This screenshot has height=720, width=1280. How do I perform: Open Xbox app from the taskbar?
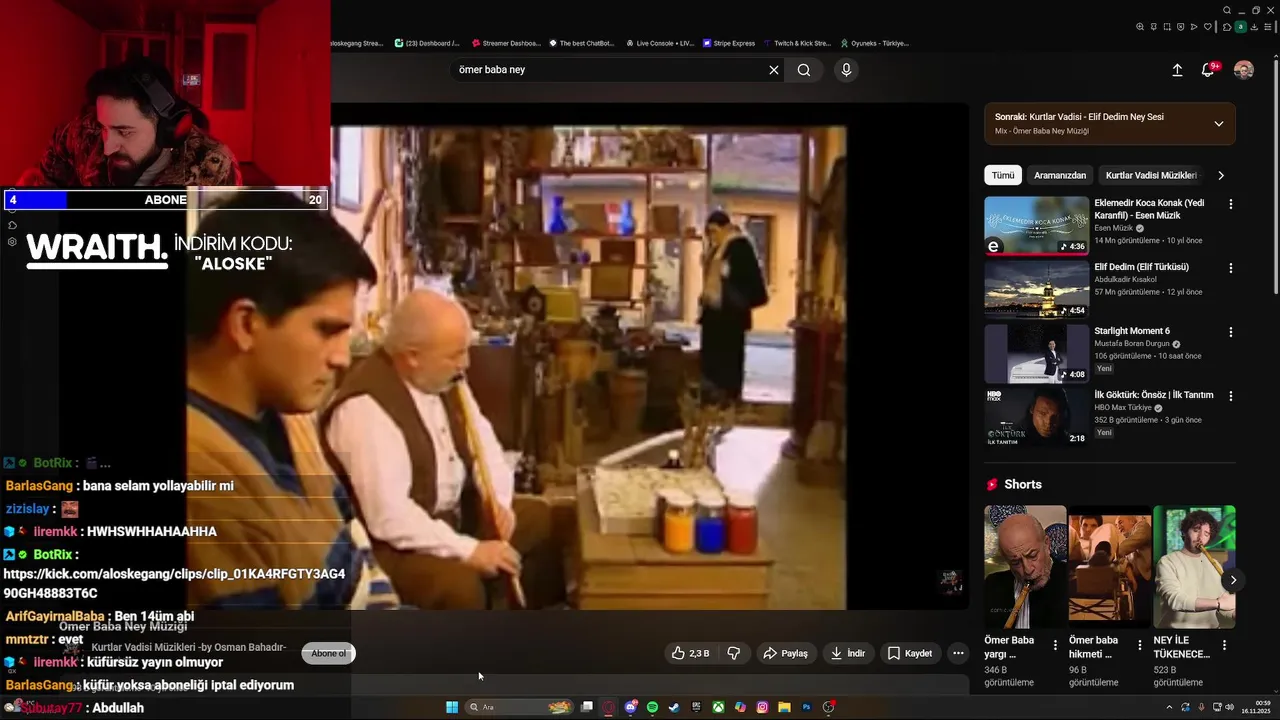tap(718, 707)
